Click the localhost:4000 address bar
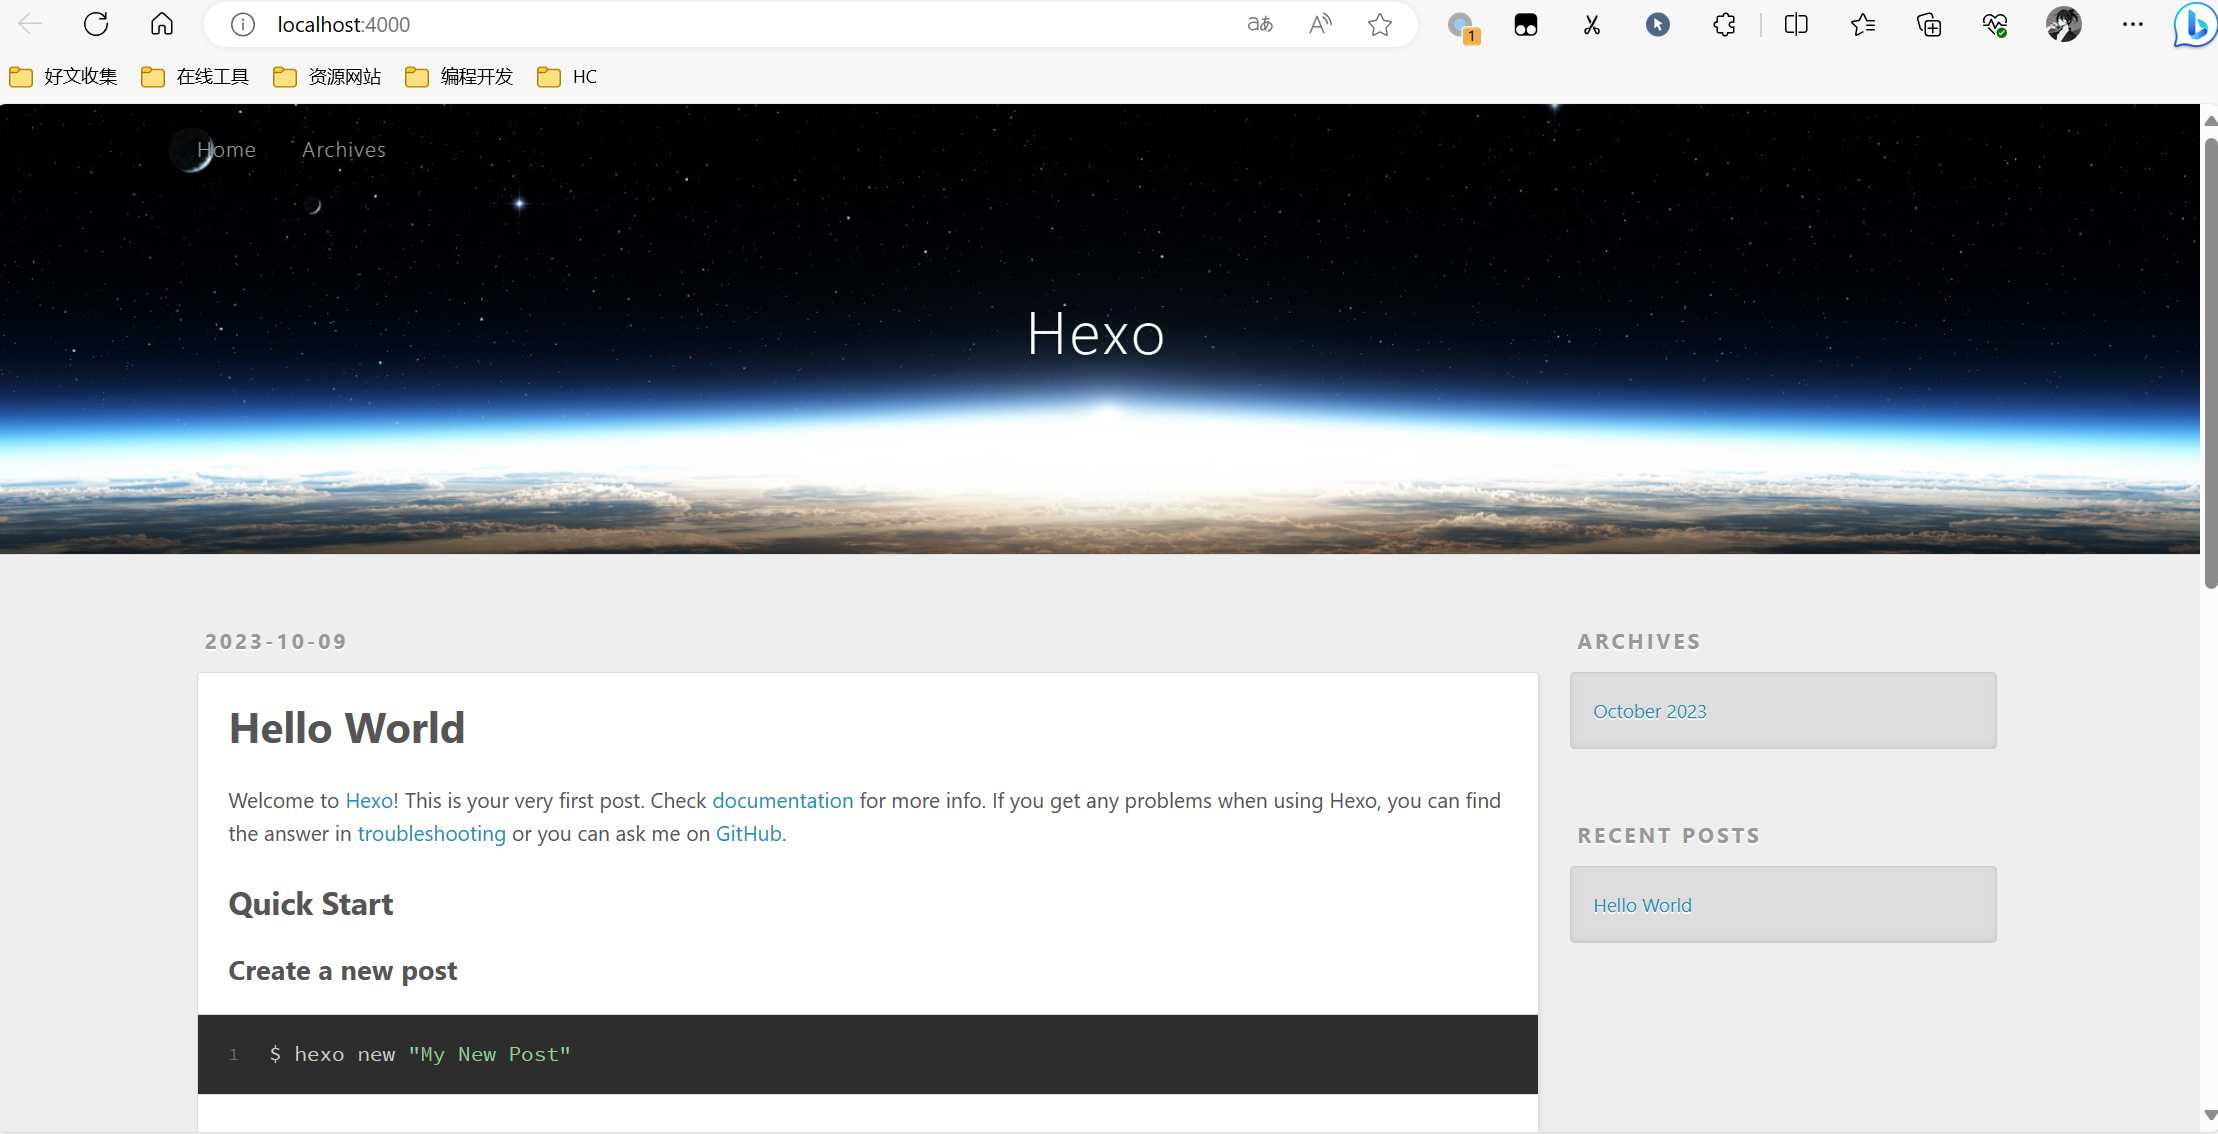2218x1134 pixels. [700, 24]
